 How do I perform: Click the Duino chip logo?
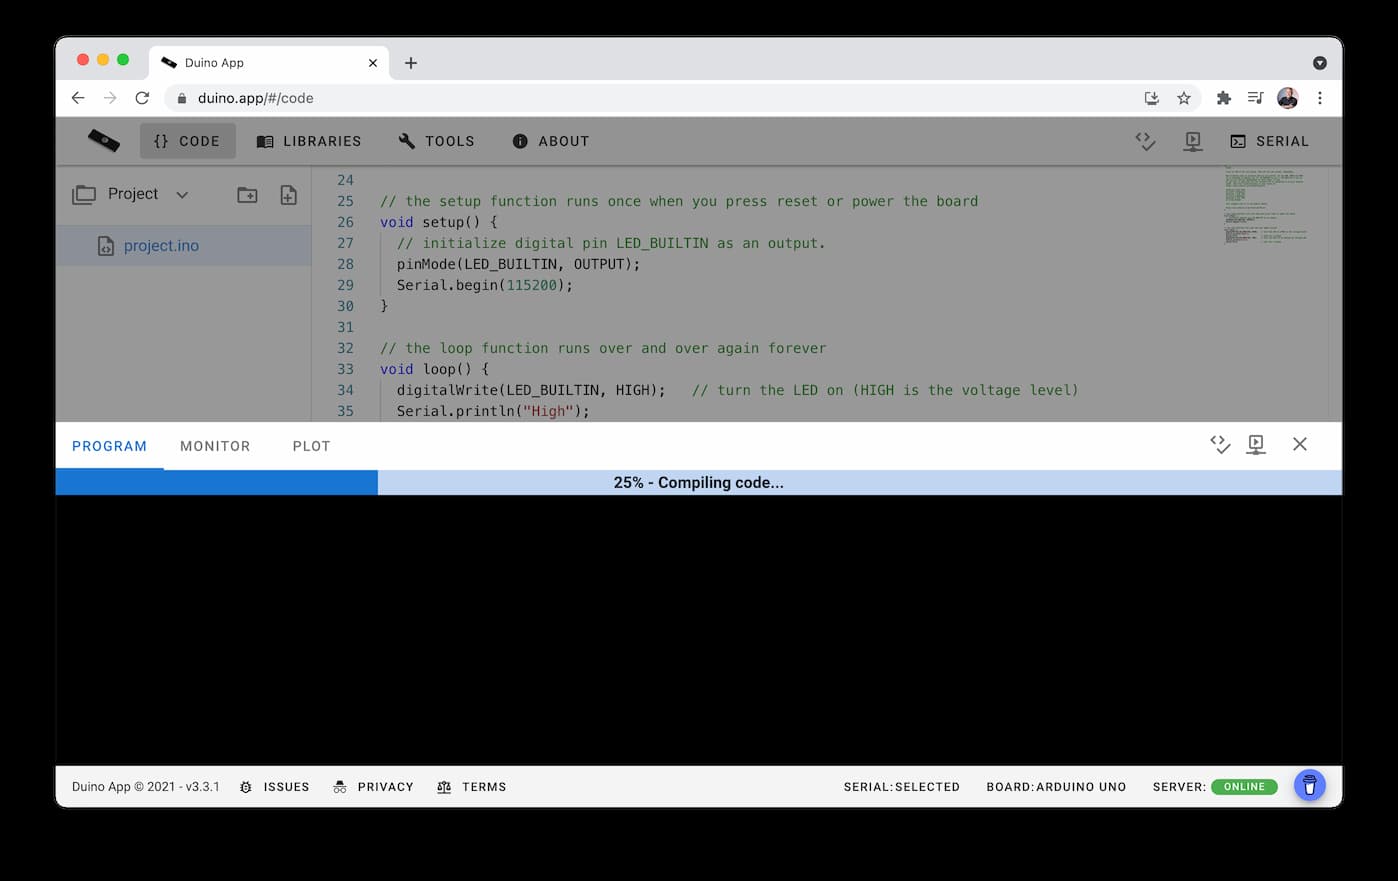(103, 141)
